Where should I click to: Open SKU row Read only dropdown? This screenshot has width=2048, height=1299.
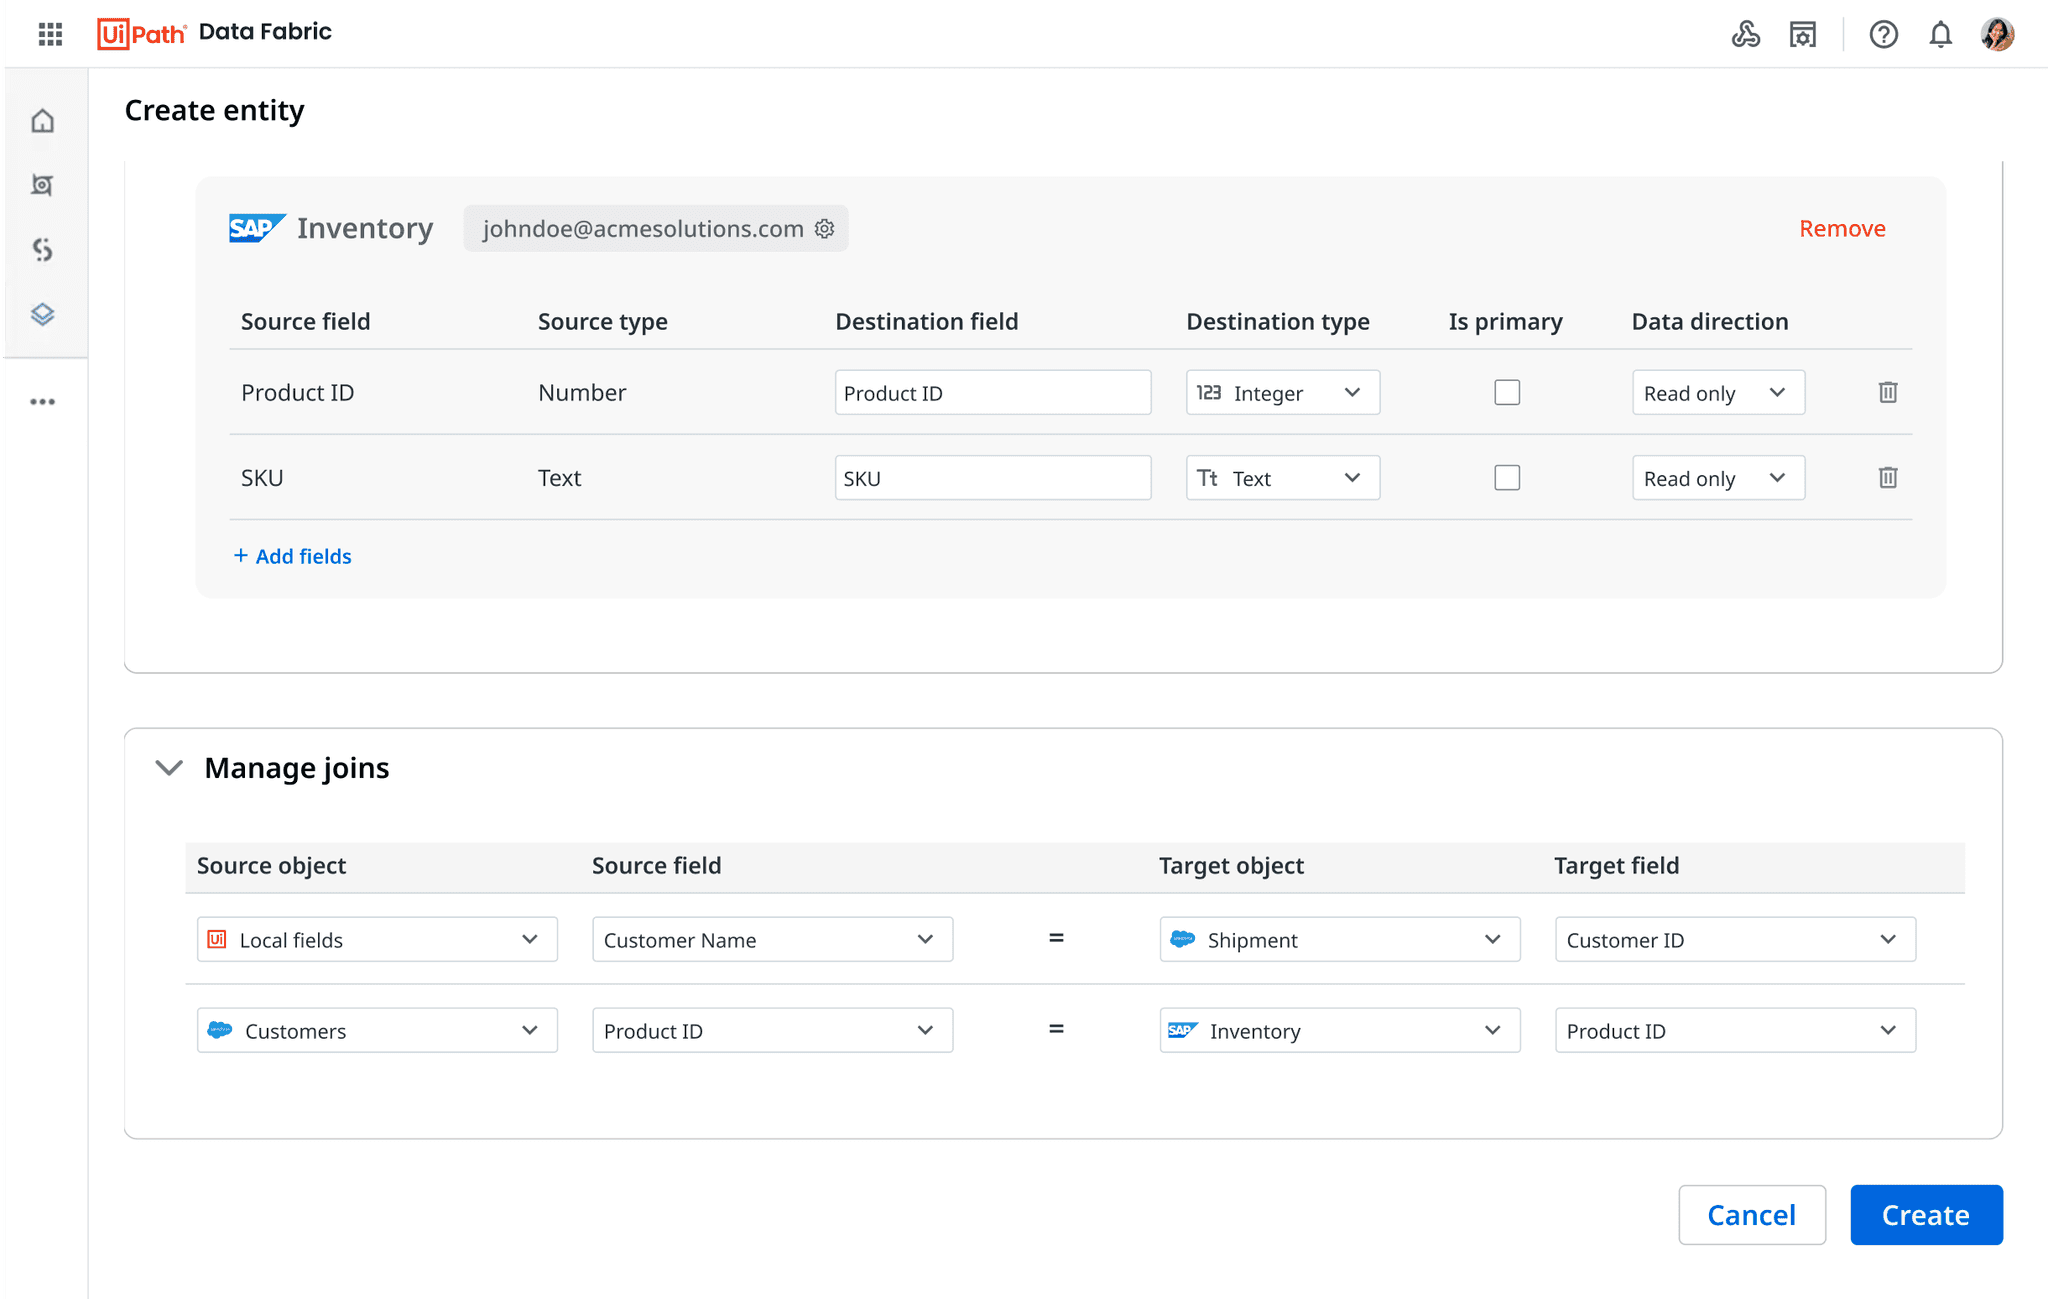click(1717, 478)
